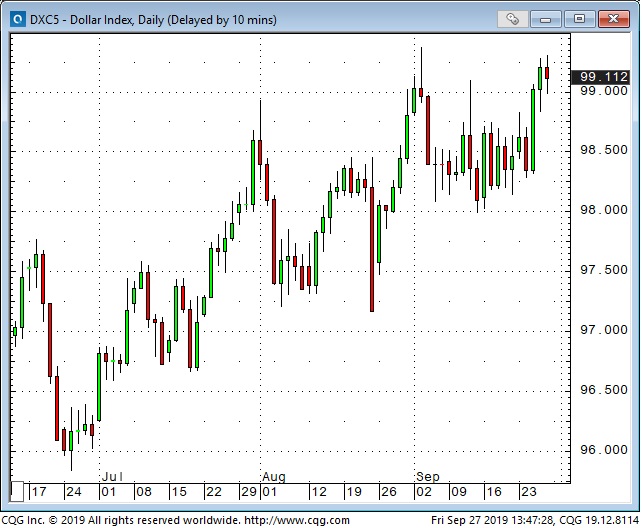
Task: Click the 97.500 price axis label
Action: coord(604,270)
